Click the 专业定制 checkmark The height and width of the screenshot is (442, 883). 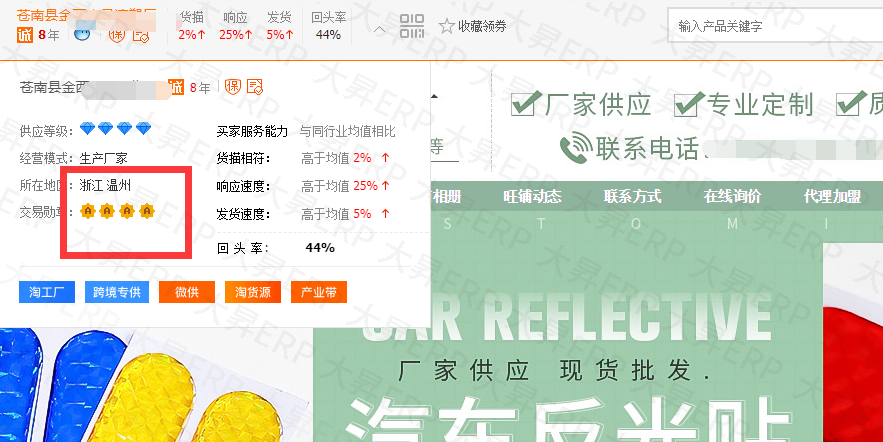click(x=689, y=103)
